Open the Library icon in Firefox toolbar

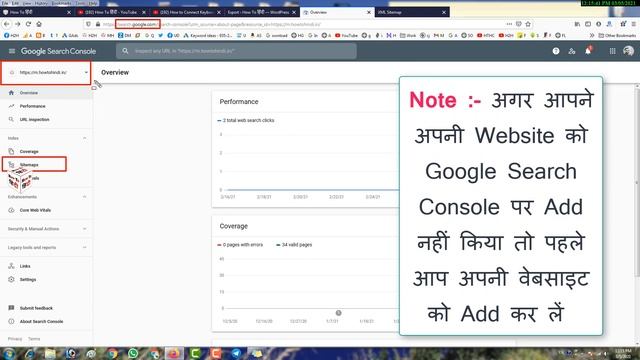coord(577,24)
